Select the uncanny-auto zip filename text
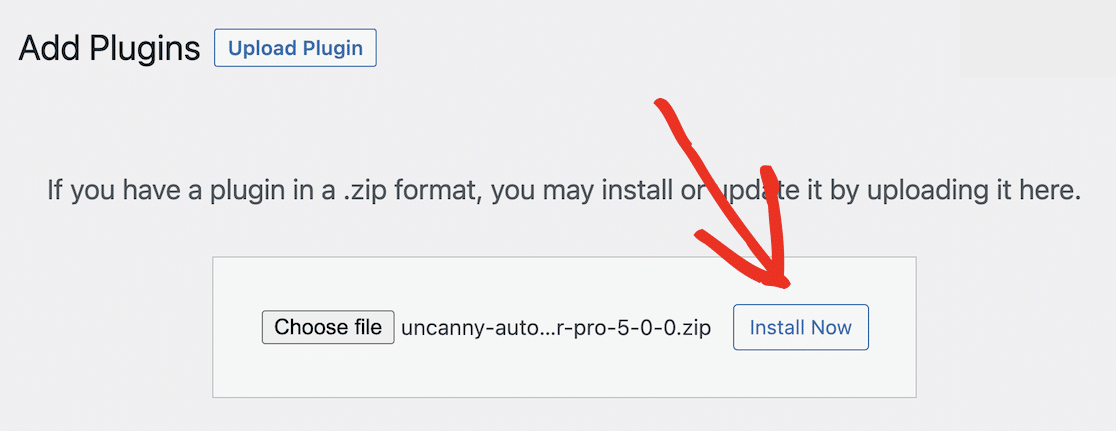This screenshot has height=431, width=1116. point(556,327)
